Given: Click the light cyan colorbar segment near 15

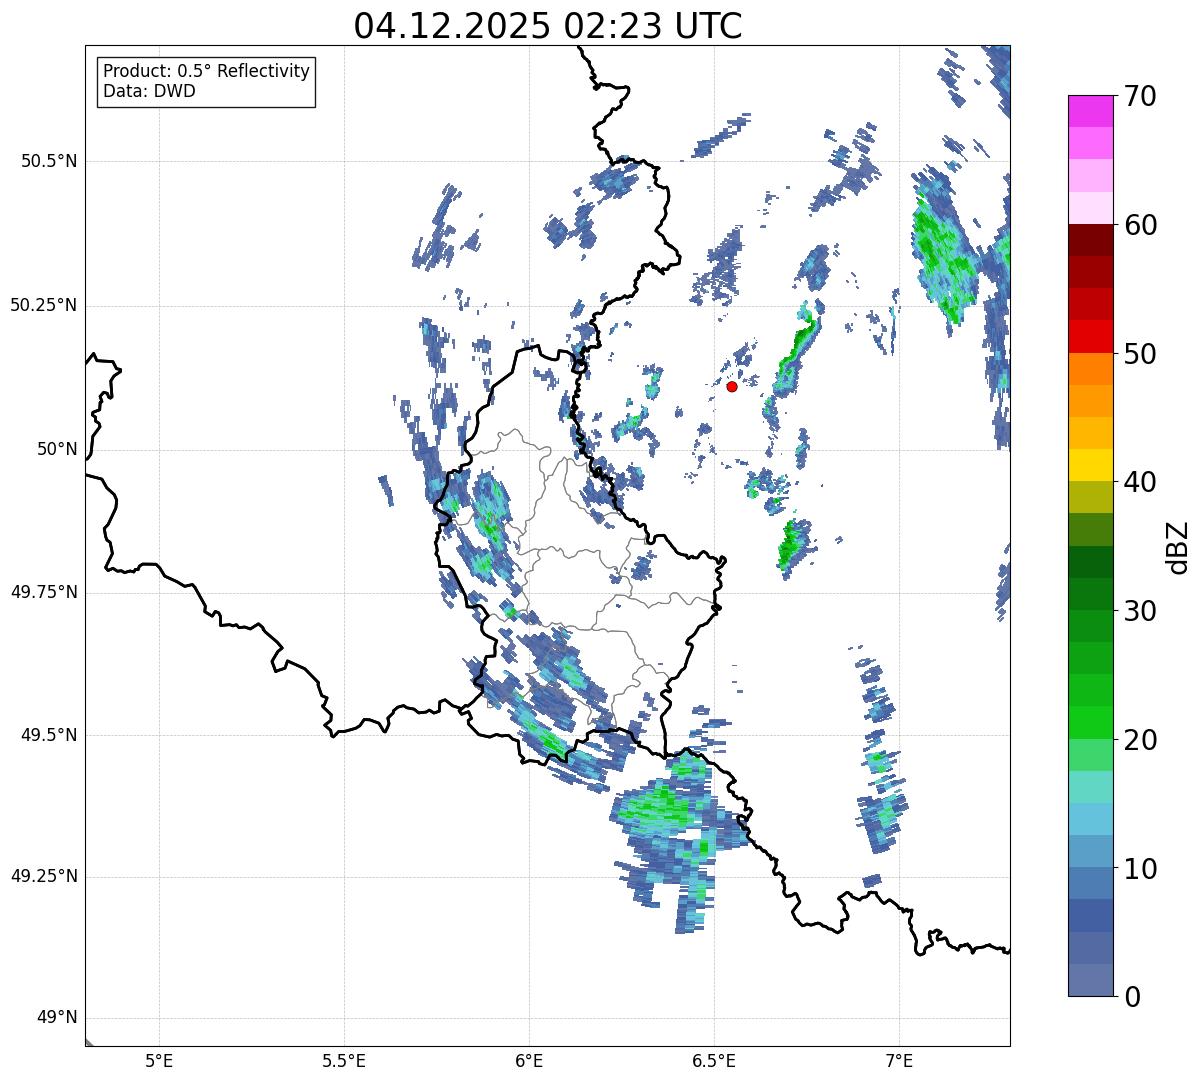Looking at the screenshot, I should point(1091,787).
